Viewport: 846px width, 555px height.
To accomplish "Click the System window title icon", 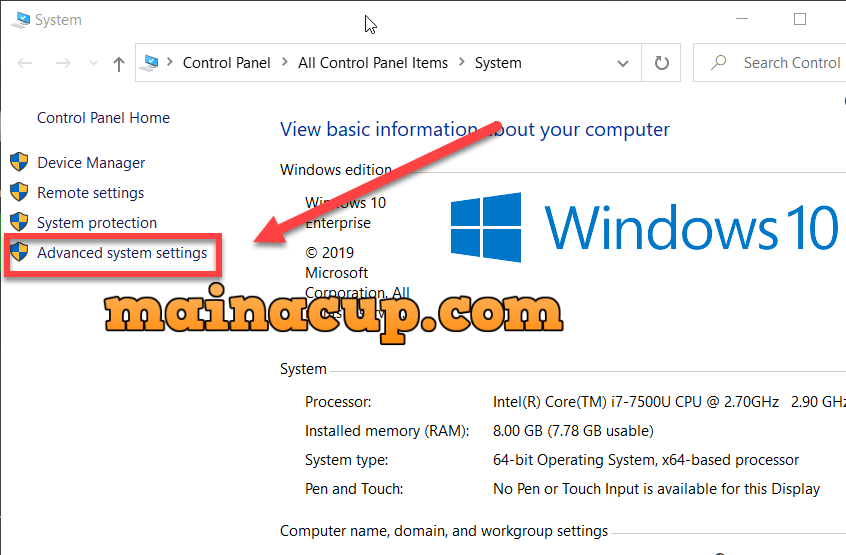I will 21,20.
